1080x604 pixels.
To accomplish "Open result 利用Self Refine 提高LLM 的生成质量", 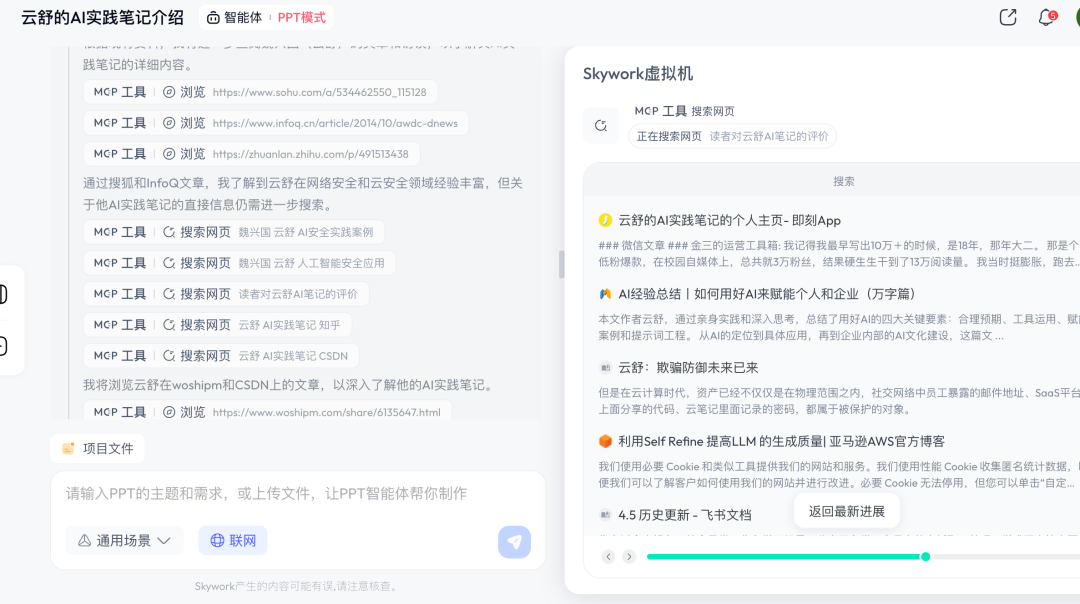I will tap(782, 441).
